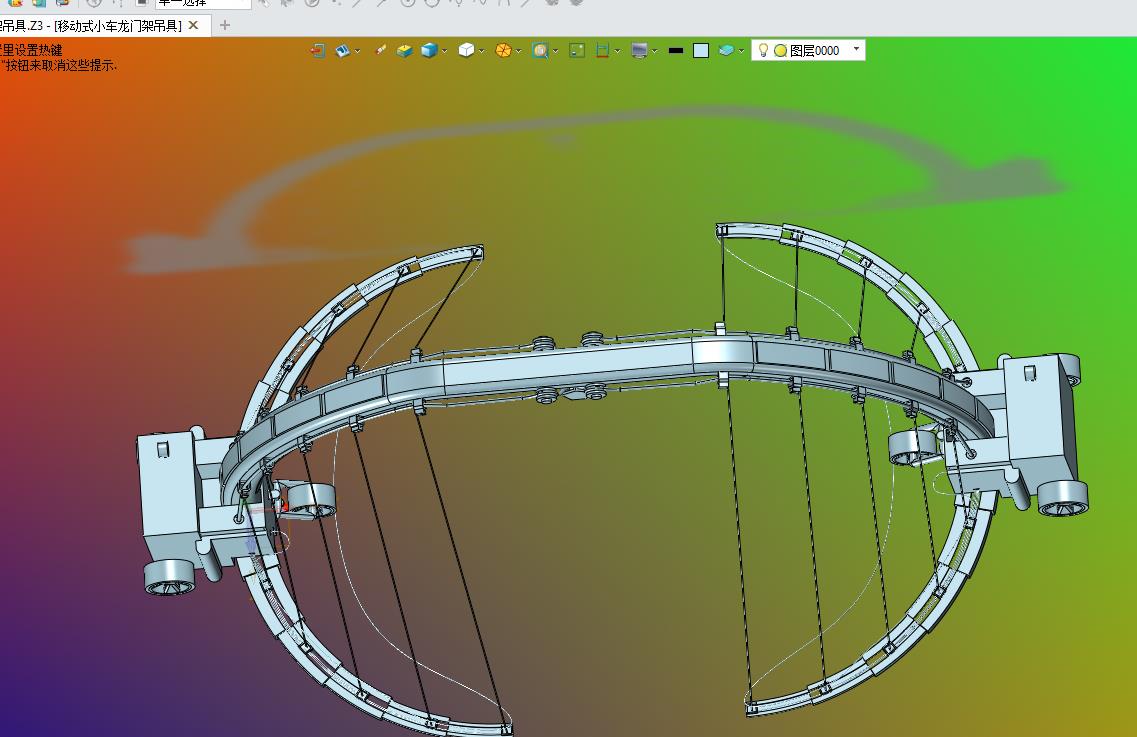Open the 图层0000 layer dropdown

coord(856,49)
